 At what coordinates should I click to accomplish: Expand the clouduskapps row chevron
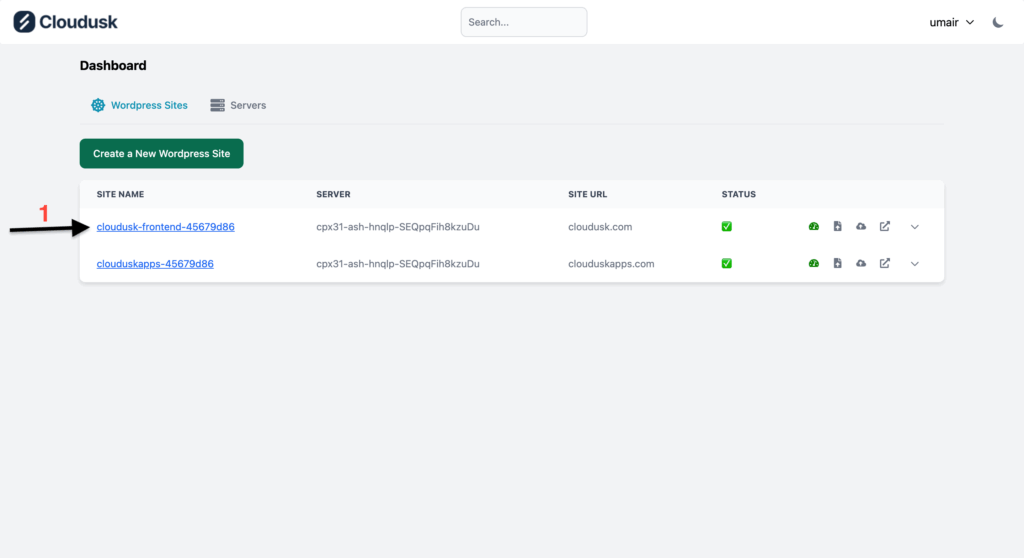(914, 264)
